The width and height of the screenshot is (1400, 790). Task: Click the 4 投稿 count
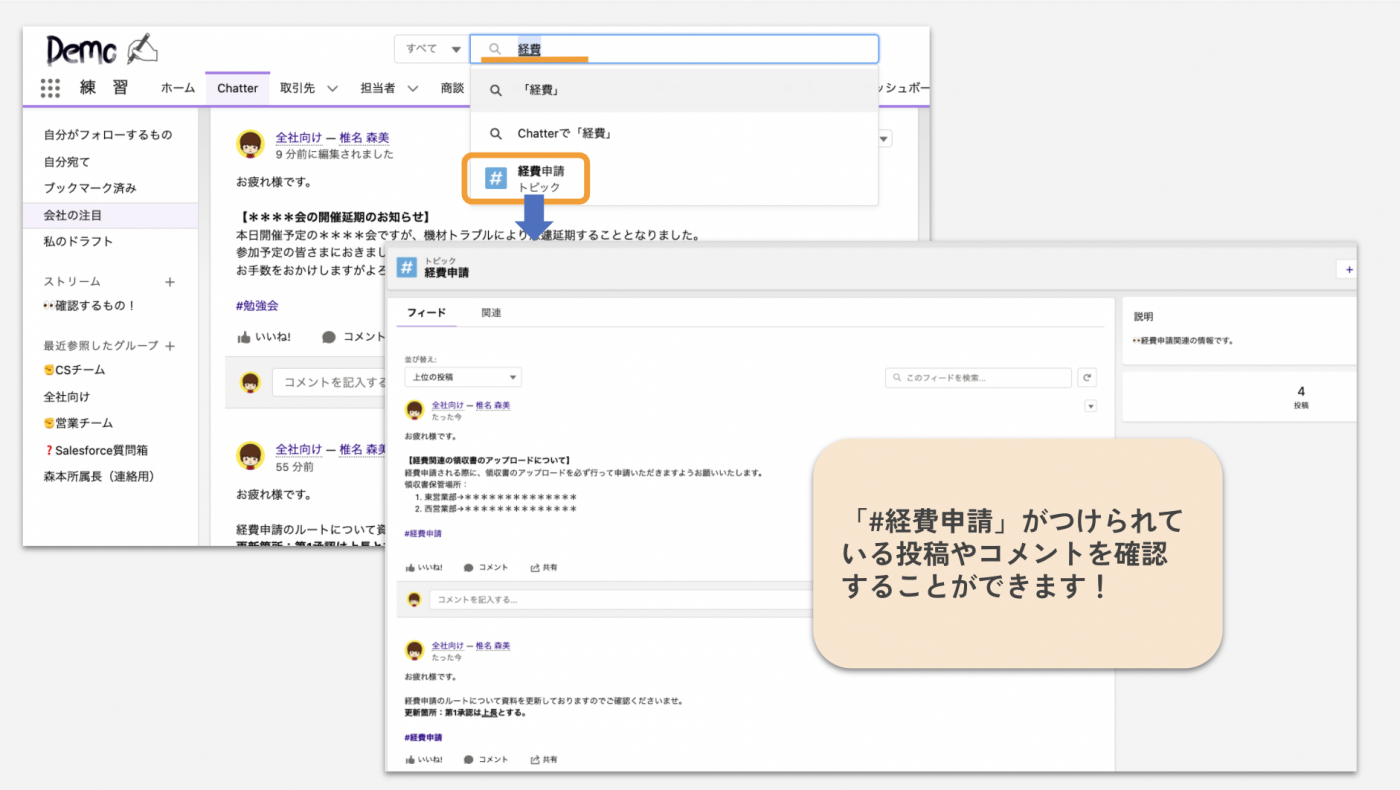point(1300,397)
